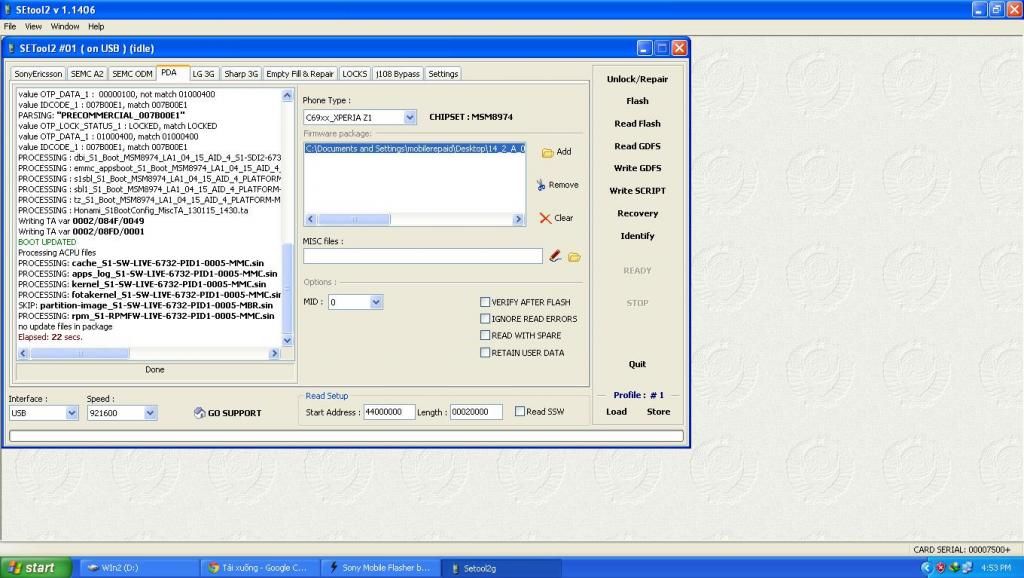Click the Quit button

(x=637, y=364)
